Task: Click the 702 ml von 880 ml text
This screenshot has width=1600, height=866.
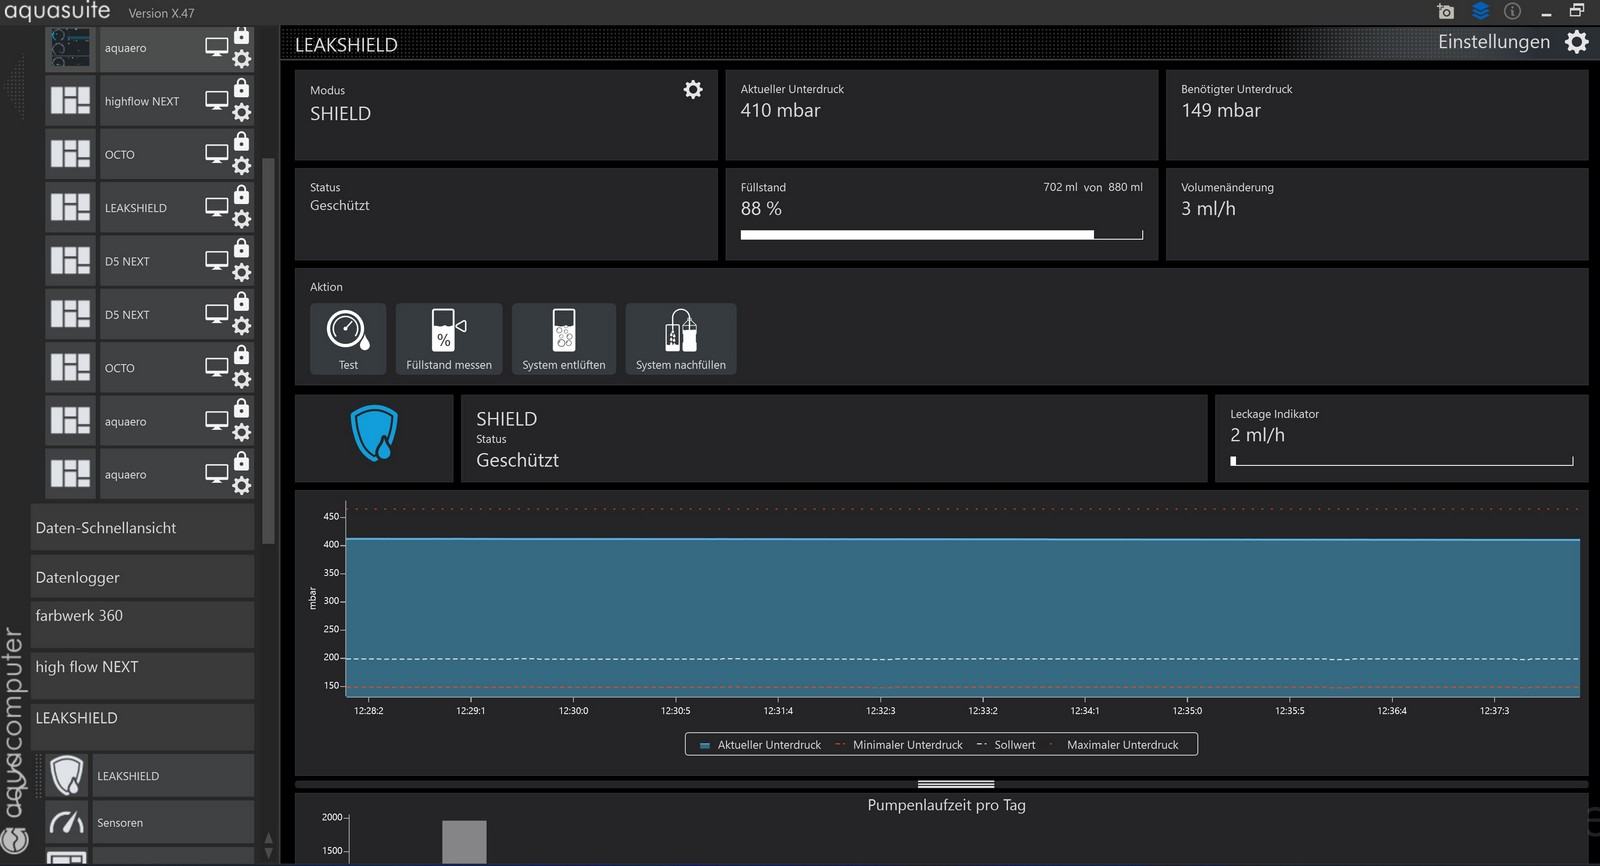Action: 1092,187
